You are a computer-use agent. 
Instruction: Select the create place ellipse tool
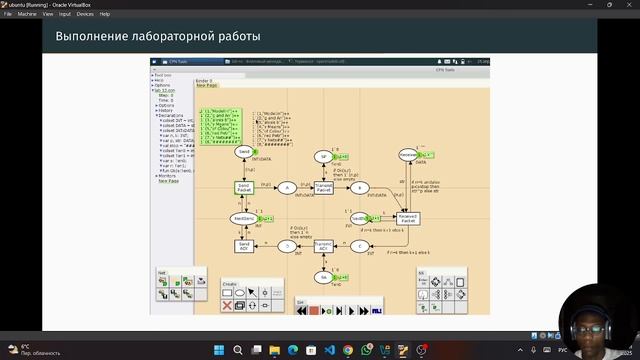click(x=240, y=293)
